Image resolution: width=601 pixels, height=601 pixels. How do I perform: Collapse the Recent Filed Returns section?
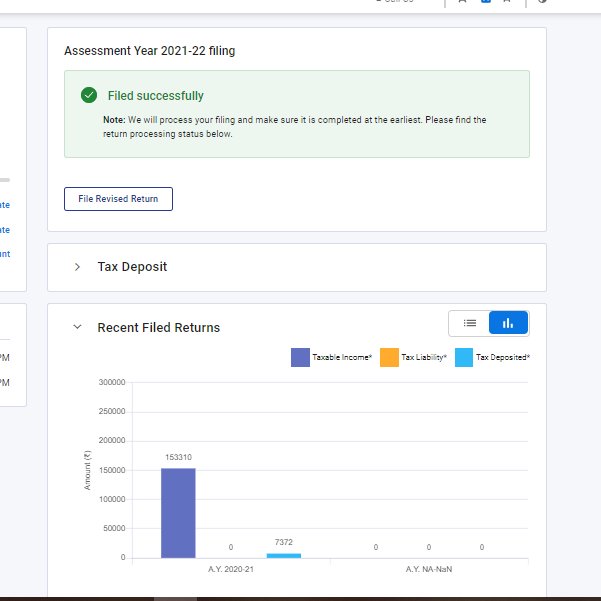tap(77, 327)
